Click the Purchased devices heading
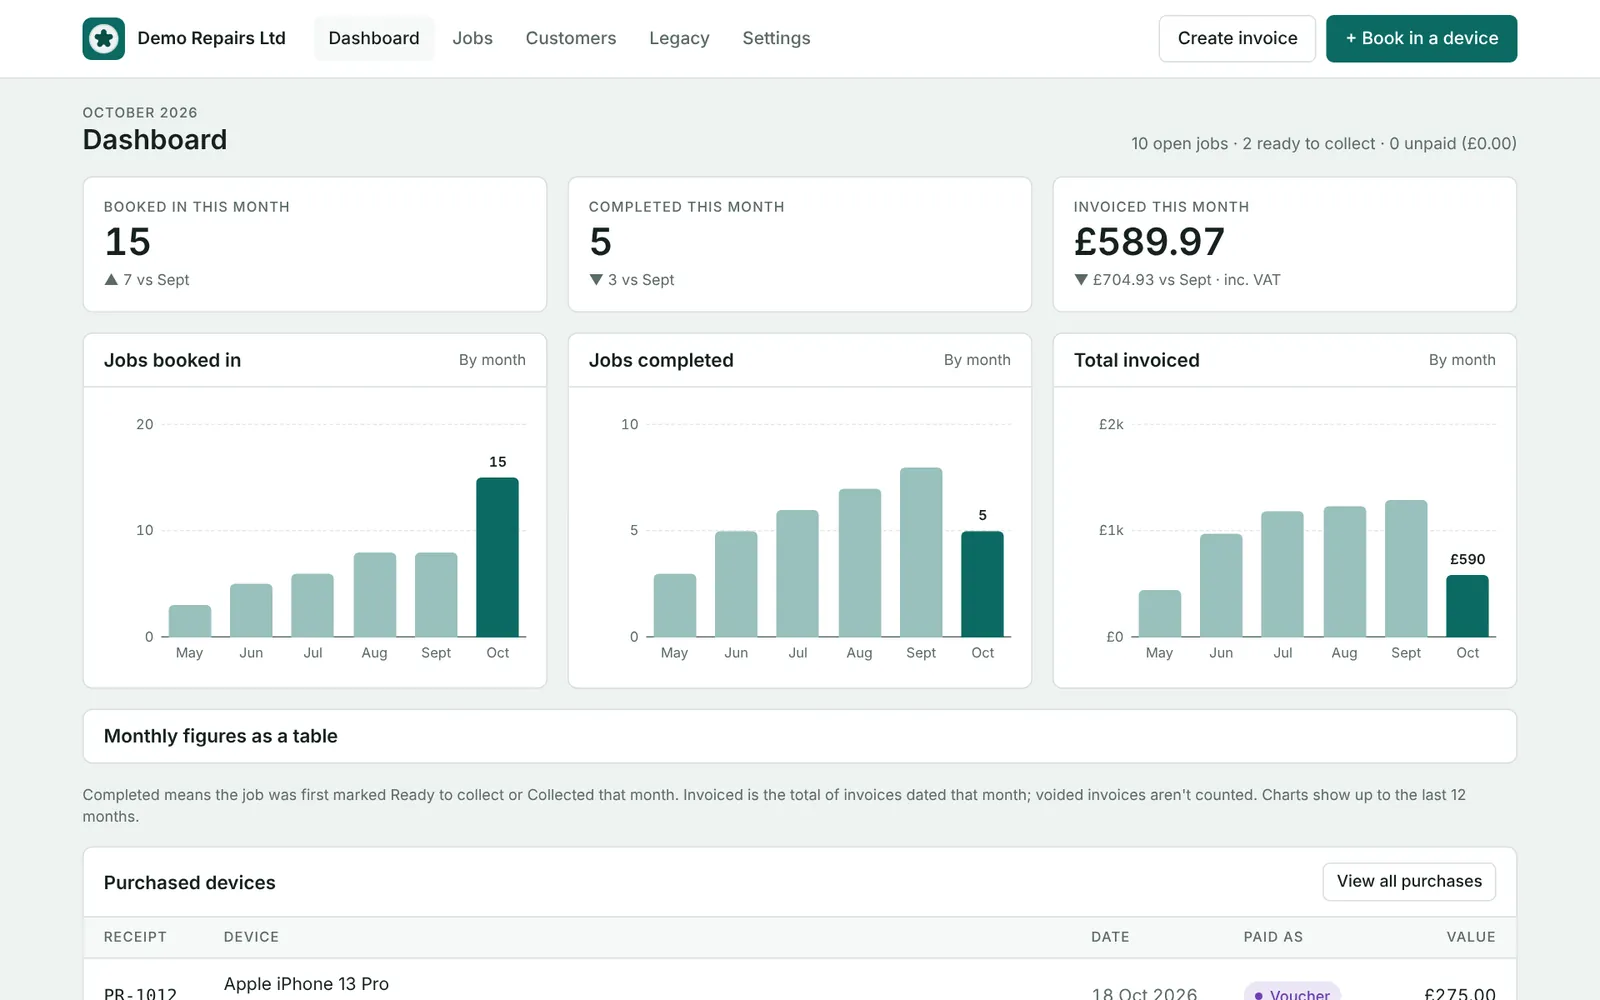Image resolution: width=1600 pixels, height=1000 pixels. click(x=189, y=882)
